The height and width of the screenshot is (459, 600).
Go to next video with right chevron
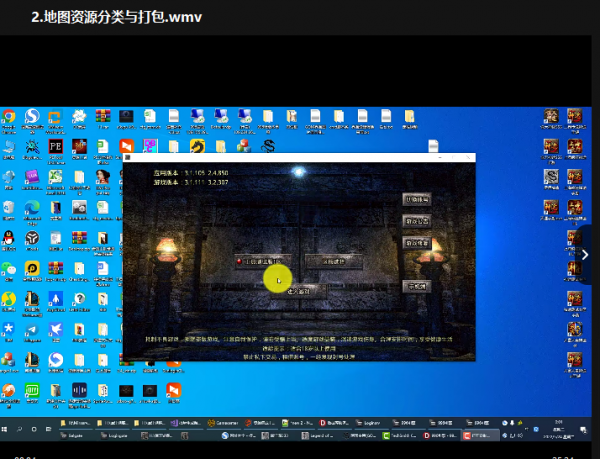(585, 255)
